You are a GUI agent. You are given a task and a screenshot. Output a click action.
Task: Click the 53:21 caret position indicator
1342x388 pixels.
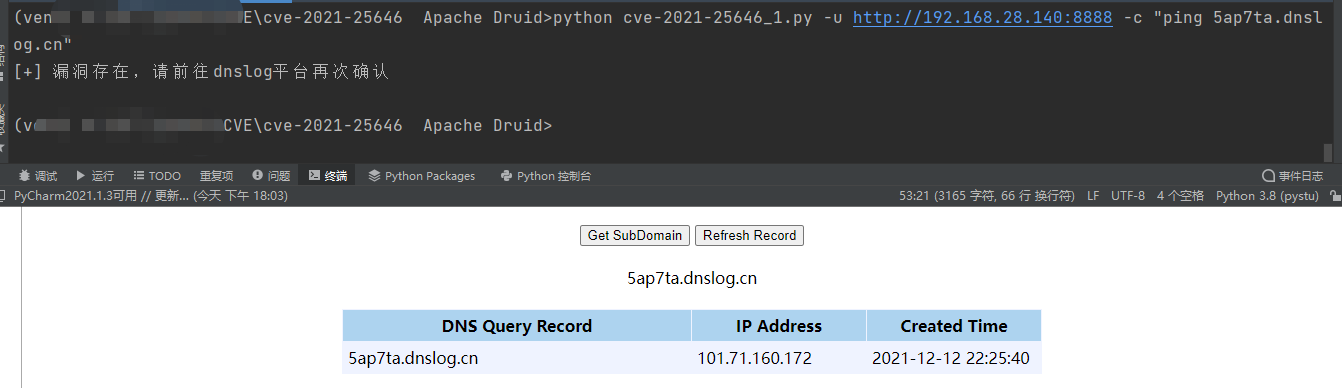point(987,196)
